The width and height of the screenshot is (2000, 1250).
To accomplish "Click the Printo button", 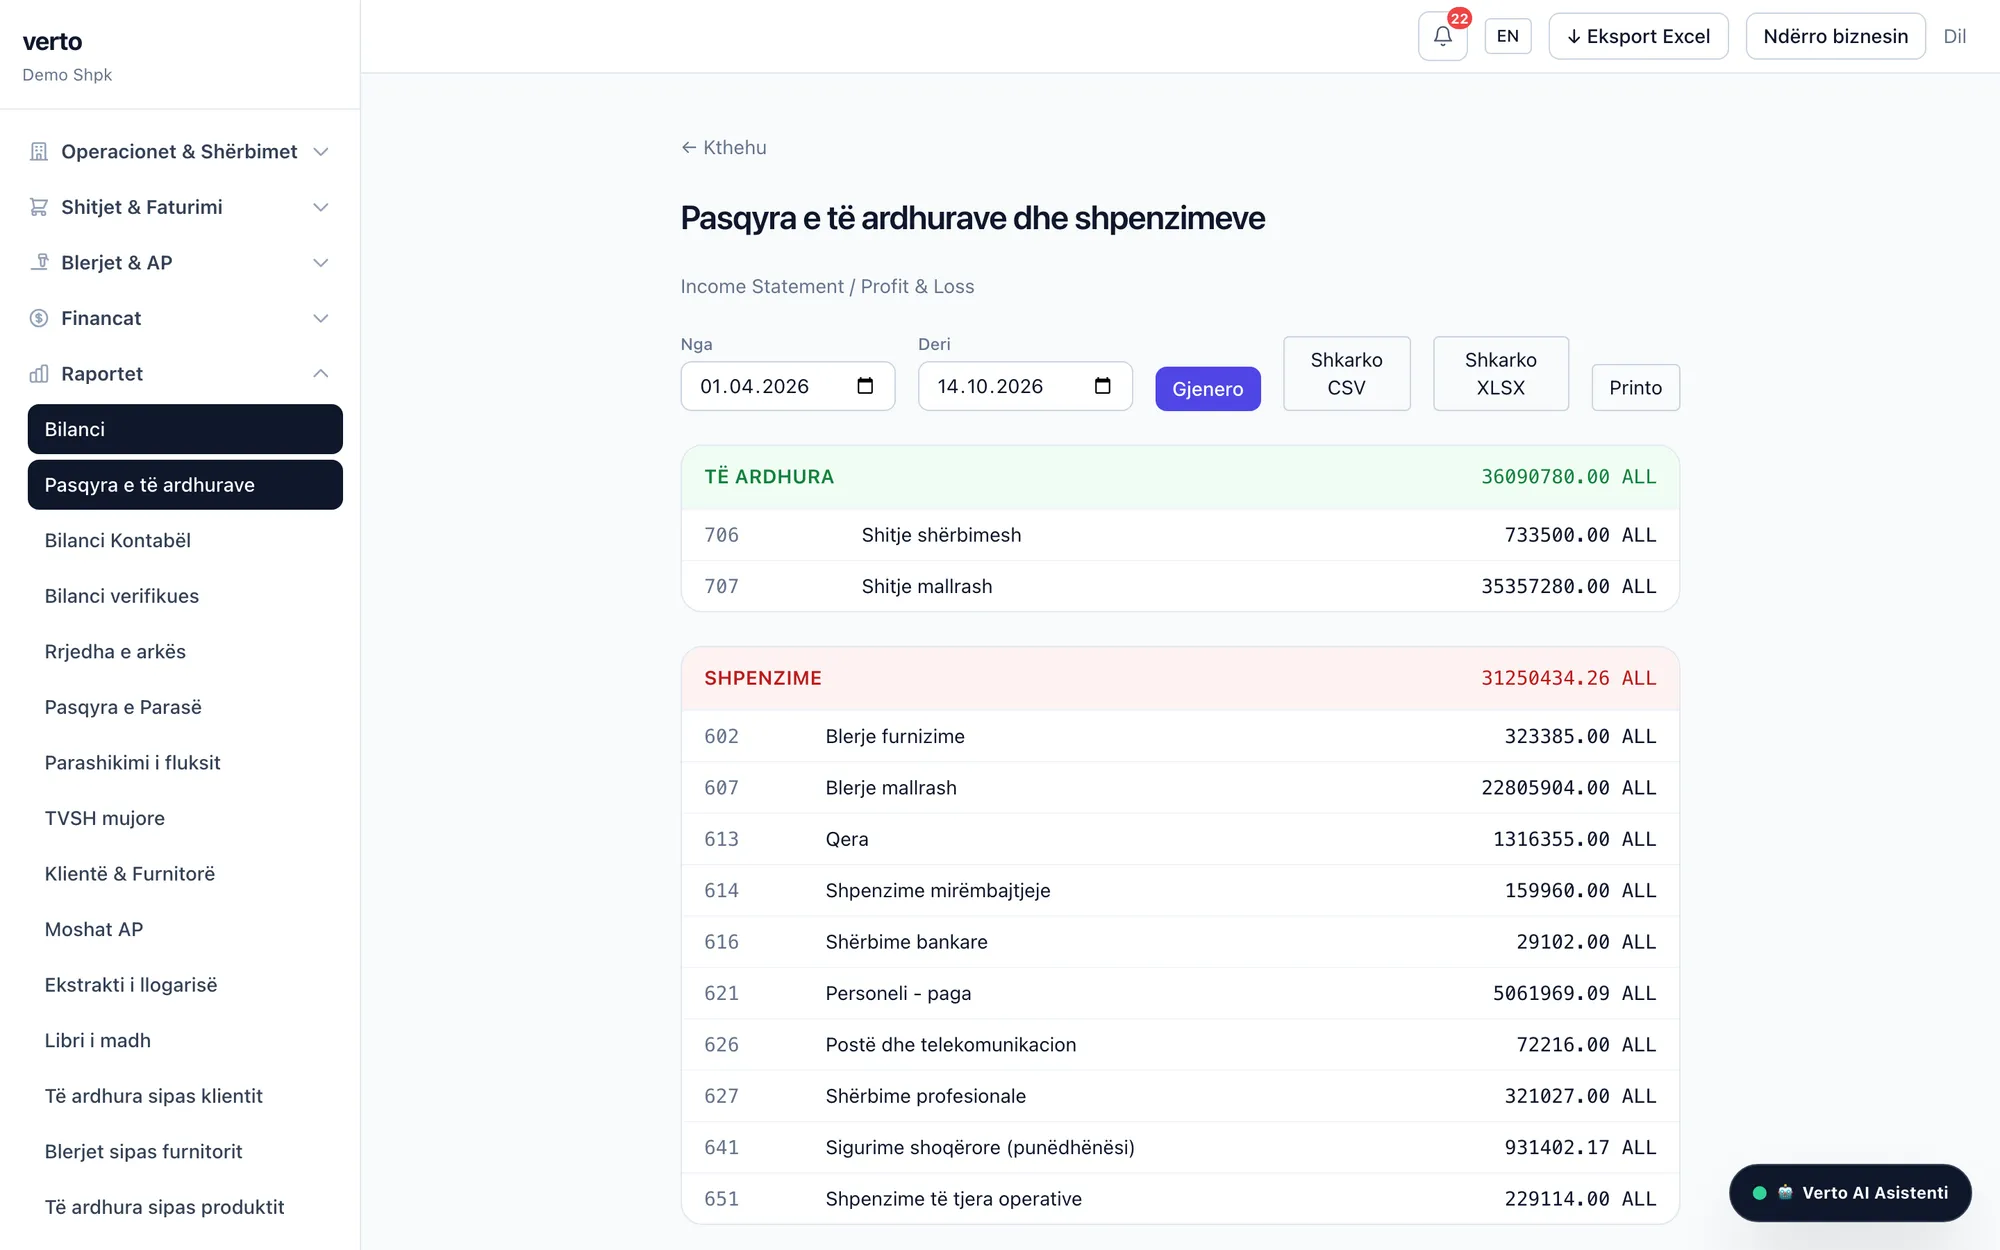I will (1635, 387).
